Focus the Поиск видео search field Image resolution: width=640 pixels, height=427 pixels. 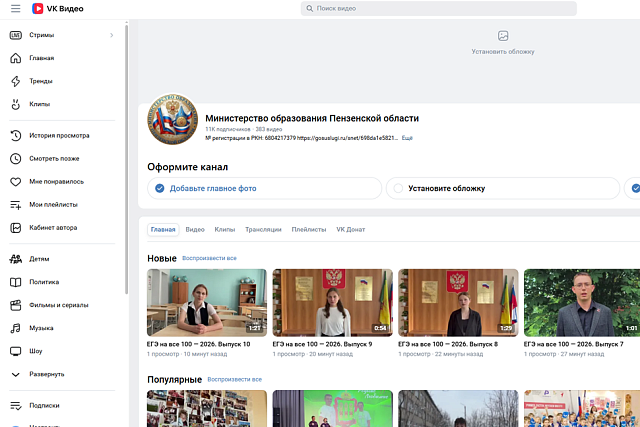(x=439, y=9)
